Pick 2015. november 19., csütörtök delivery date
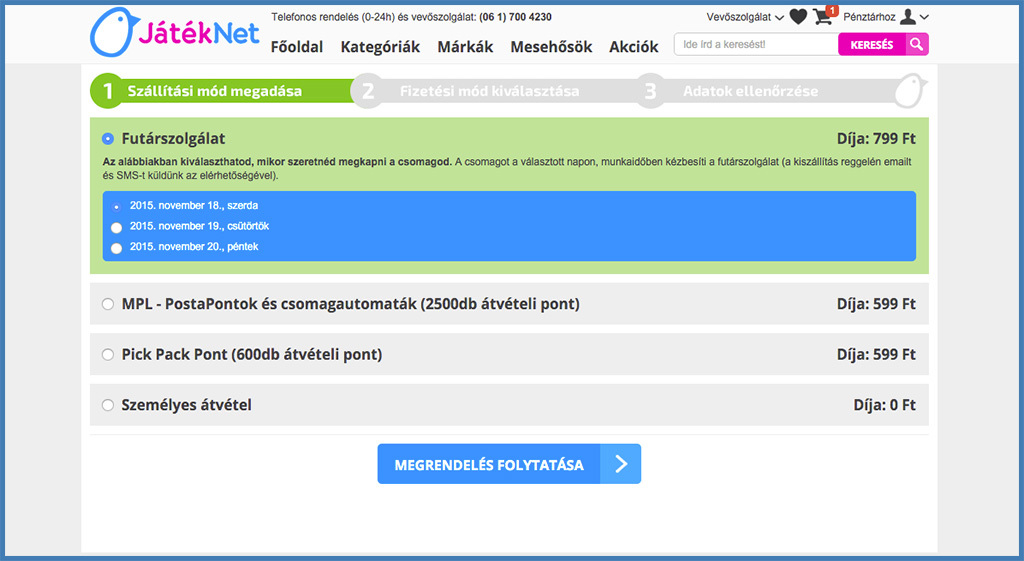 pyautogui.click(x=117, y=227)
